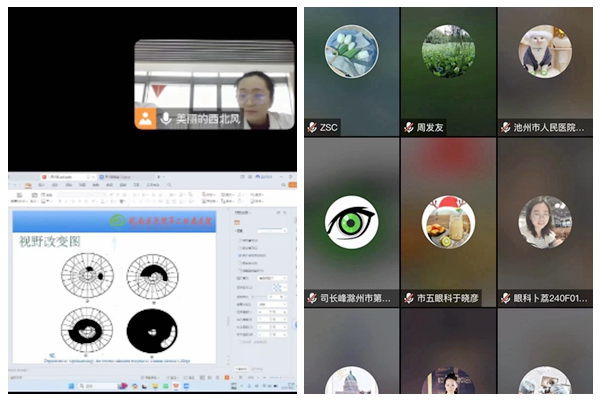Open the Windows Start button in shared screen
Screen dimensions: 600x400
click(71, 386)
